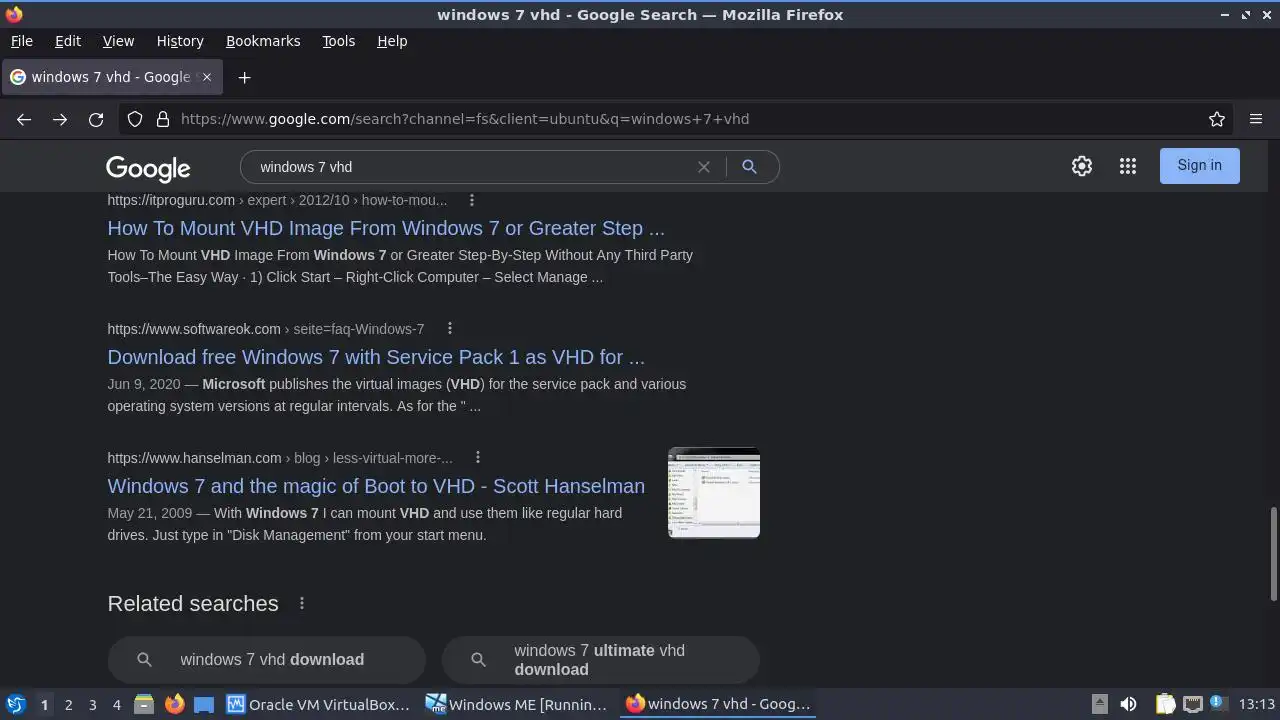Open notification tray icon next to clock
1280x720 pixels.
1218,703
